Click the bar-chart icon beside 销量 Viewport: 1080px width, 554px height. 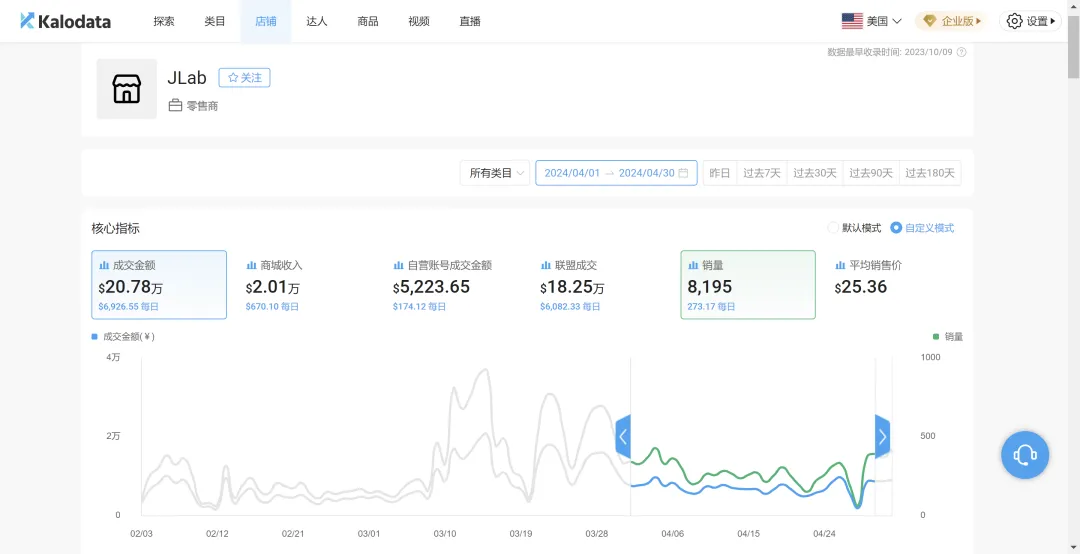click(x=693, y=265)
